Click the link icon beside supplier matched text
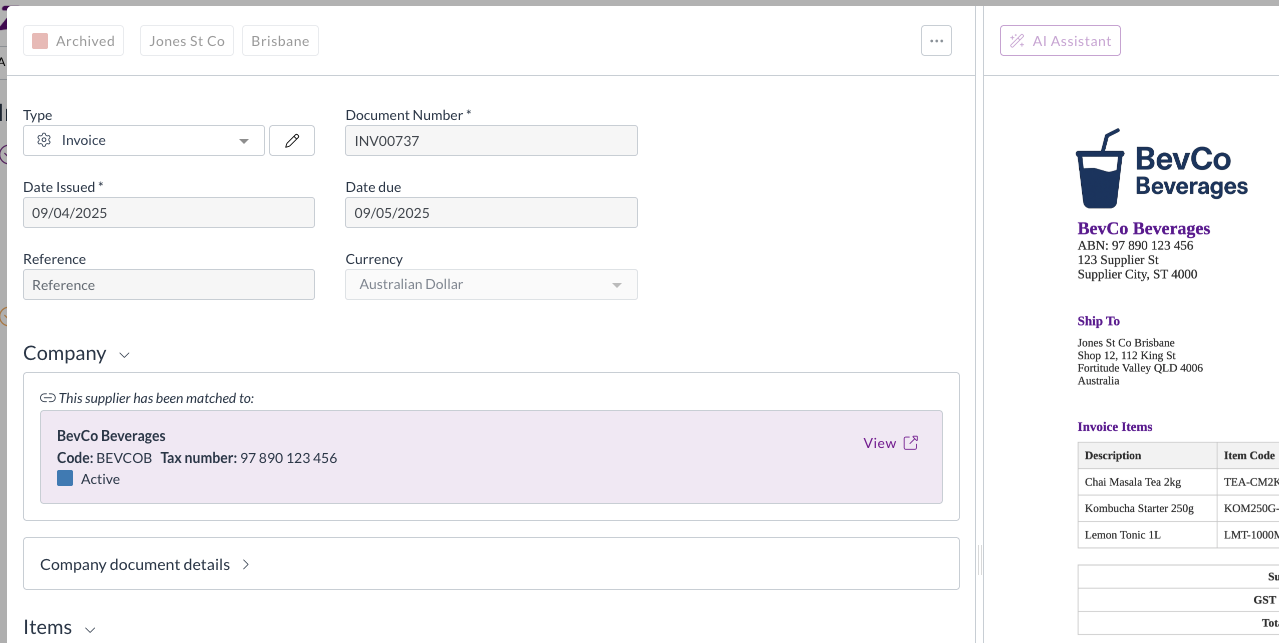 point(47,398)
